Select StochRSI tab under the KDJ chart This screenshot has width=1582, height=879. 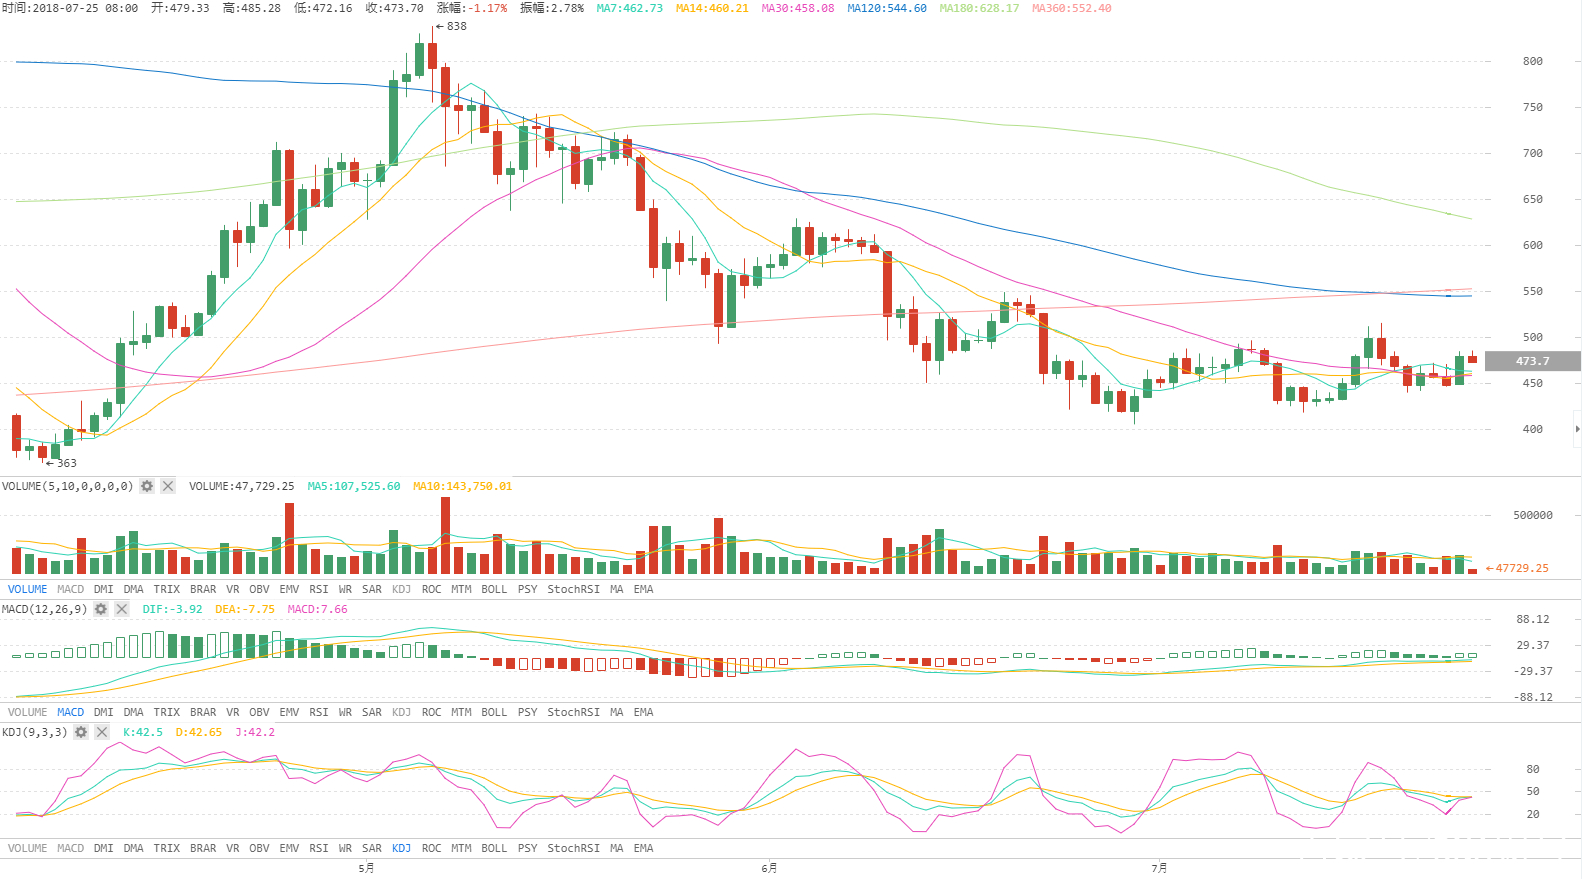coord(573,848)
